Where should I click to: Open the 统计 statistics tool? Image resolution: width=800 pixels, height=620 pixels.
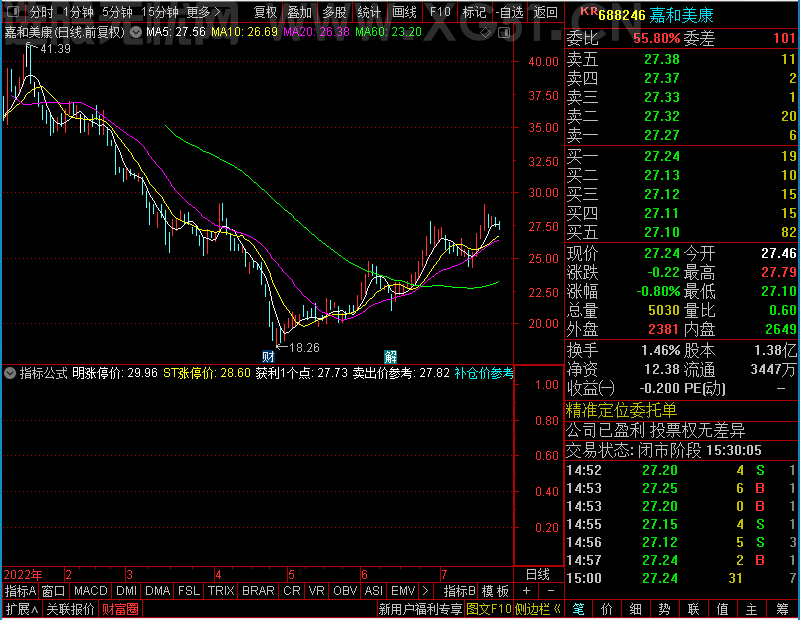click(x=369, y=12)
